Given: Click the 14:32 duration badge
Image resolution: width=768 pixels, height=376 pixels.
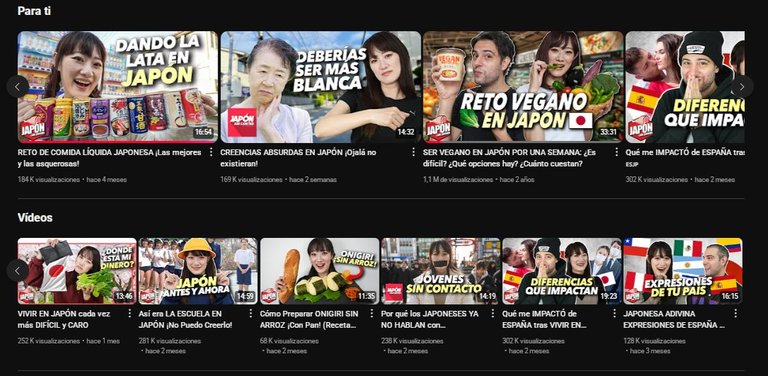Looking at the screenshot, I should tap(406, 132).
